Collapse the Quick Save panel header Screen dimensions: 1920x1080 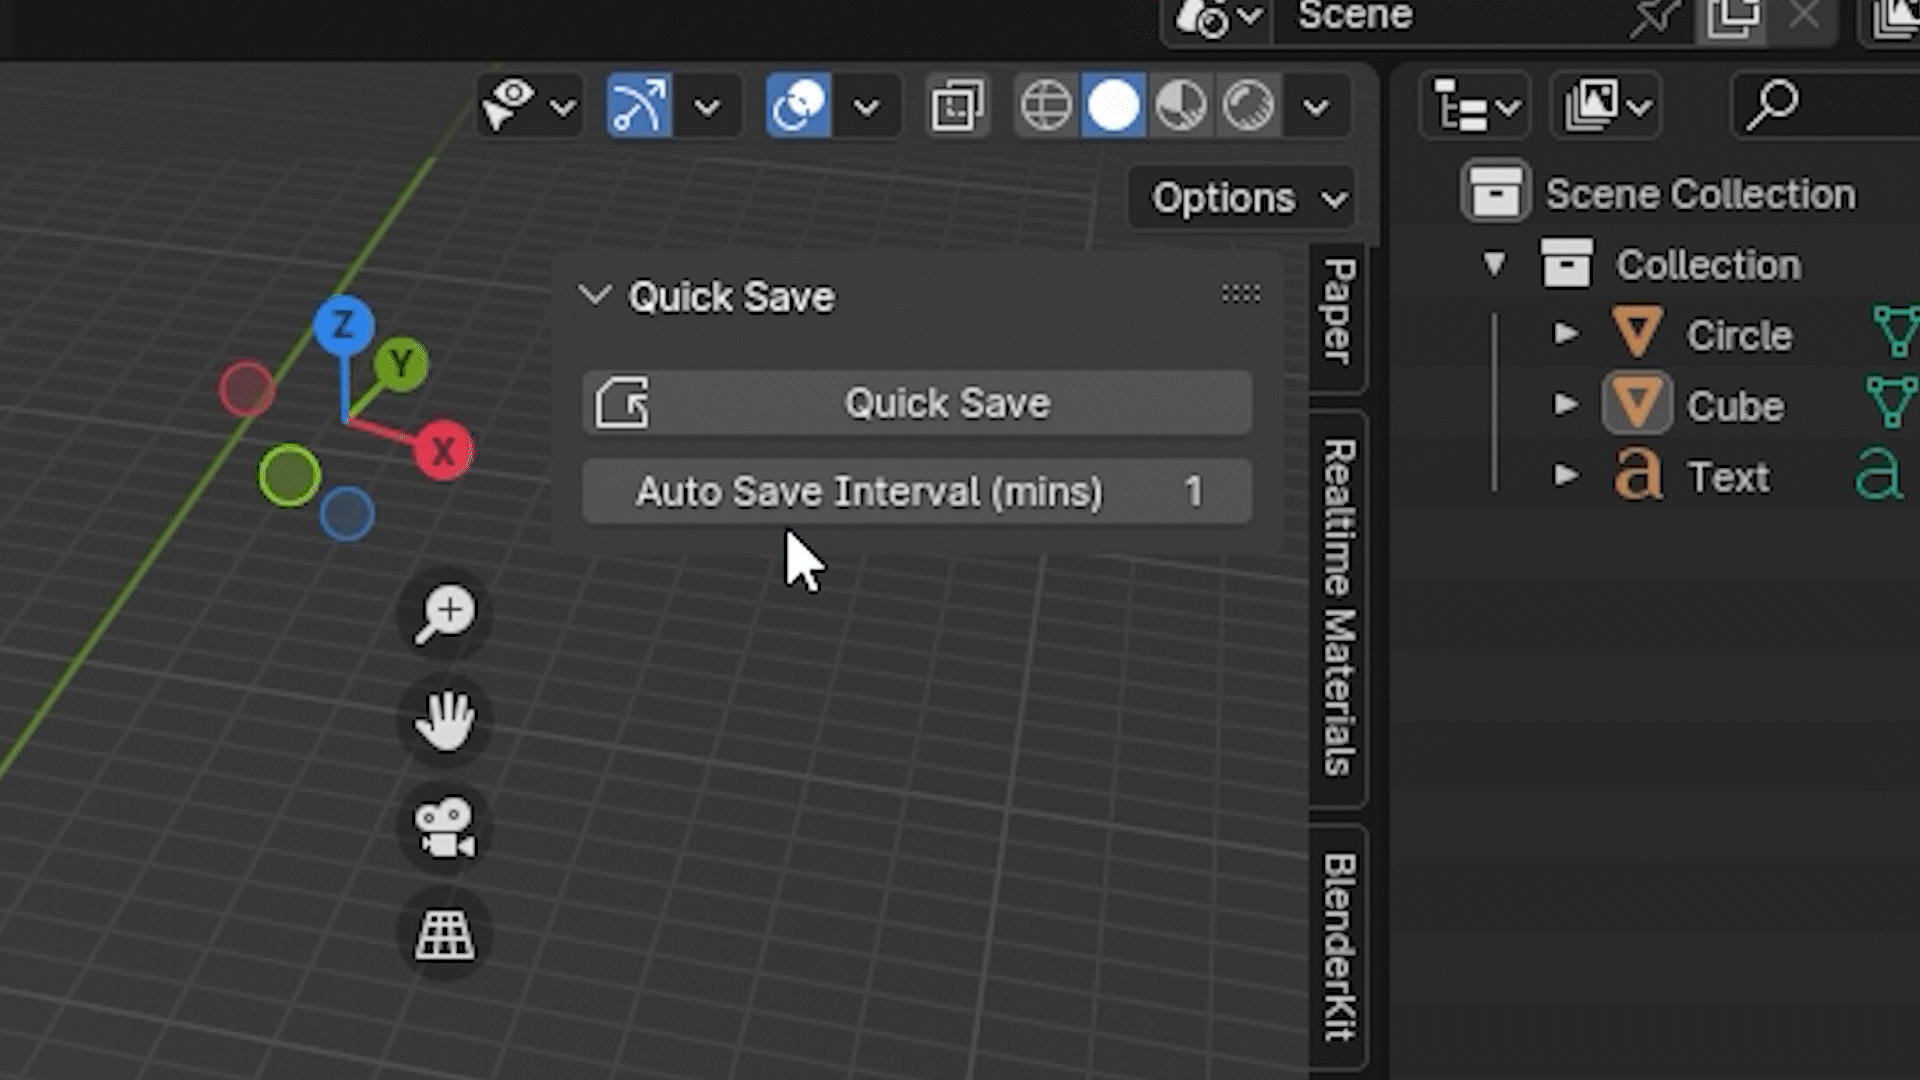(594, 295)
